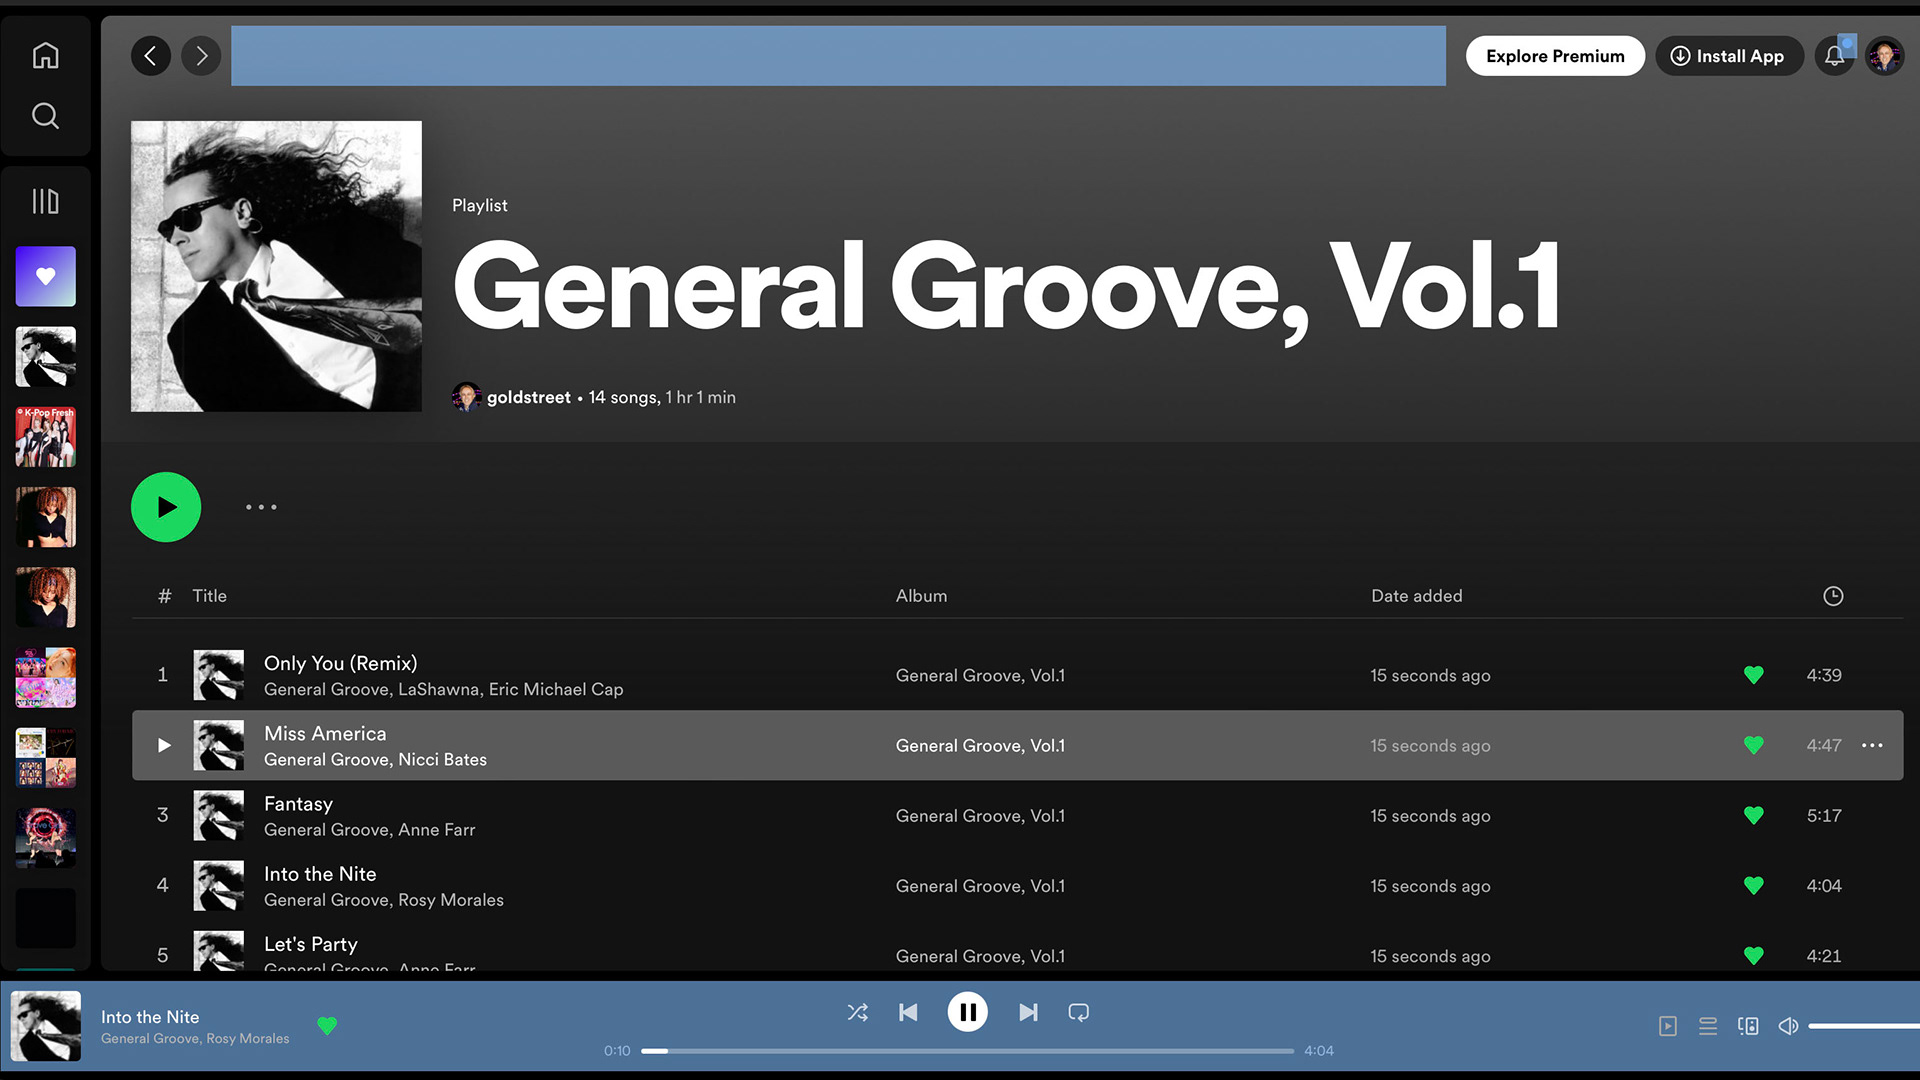Click the top blue search bar area
The width and height of the screenshot is (1920, 1080).
coord(838,56)
